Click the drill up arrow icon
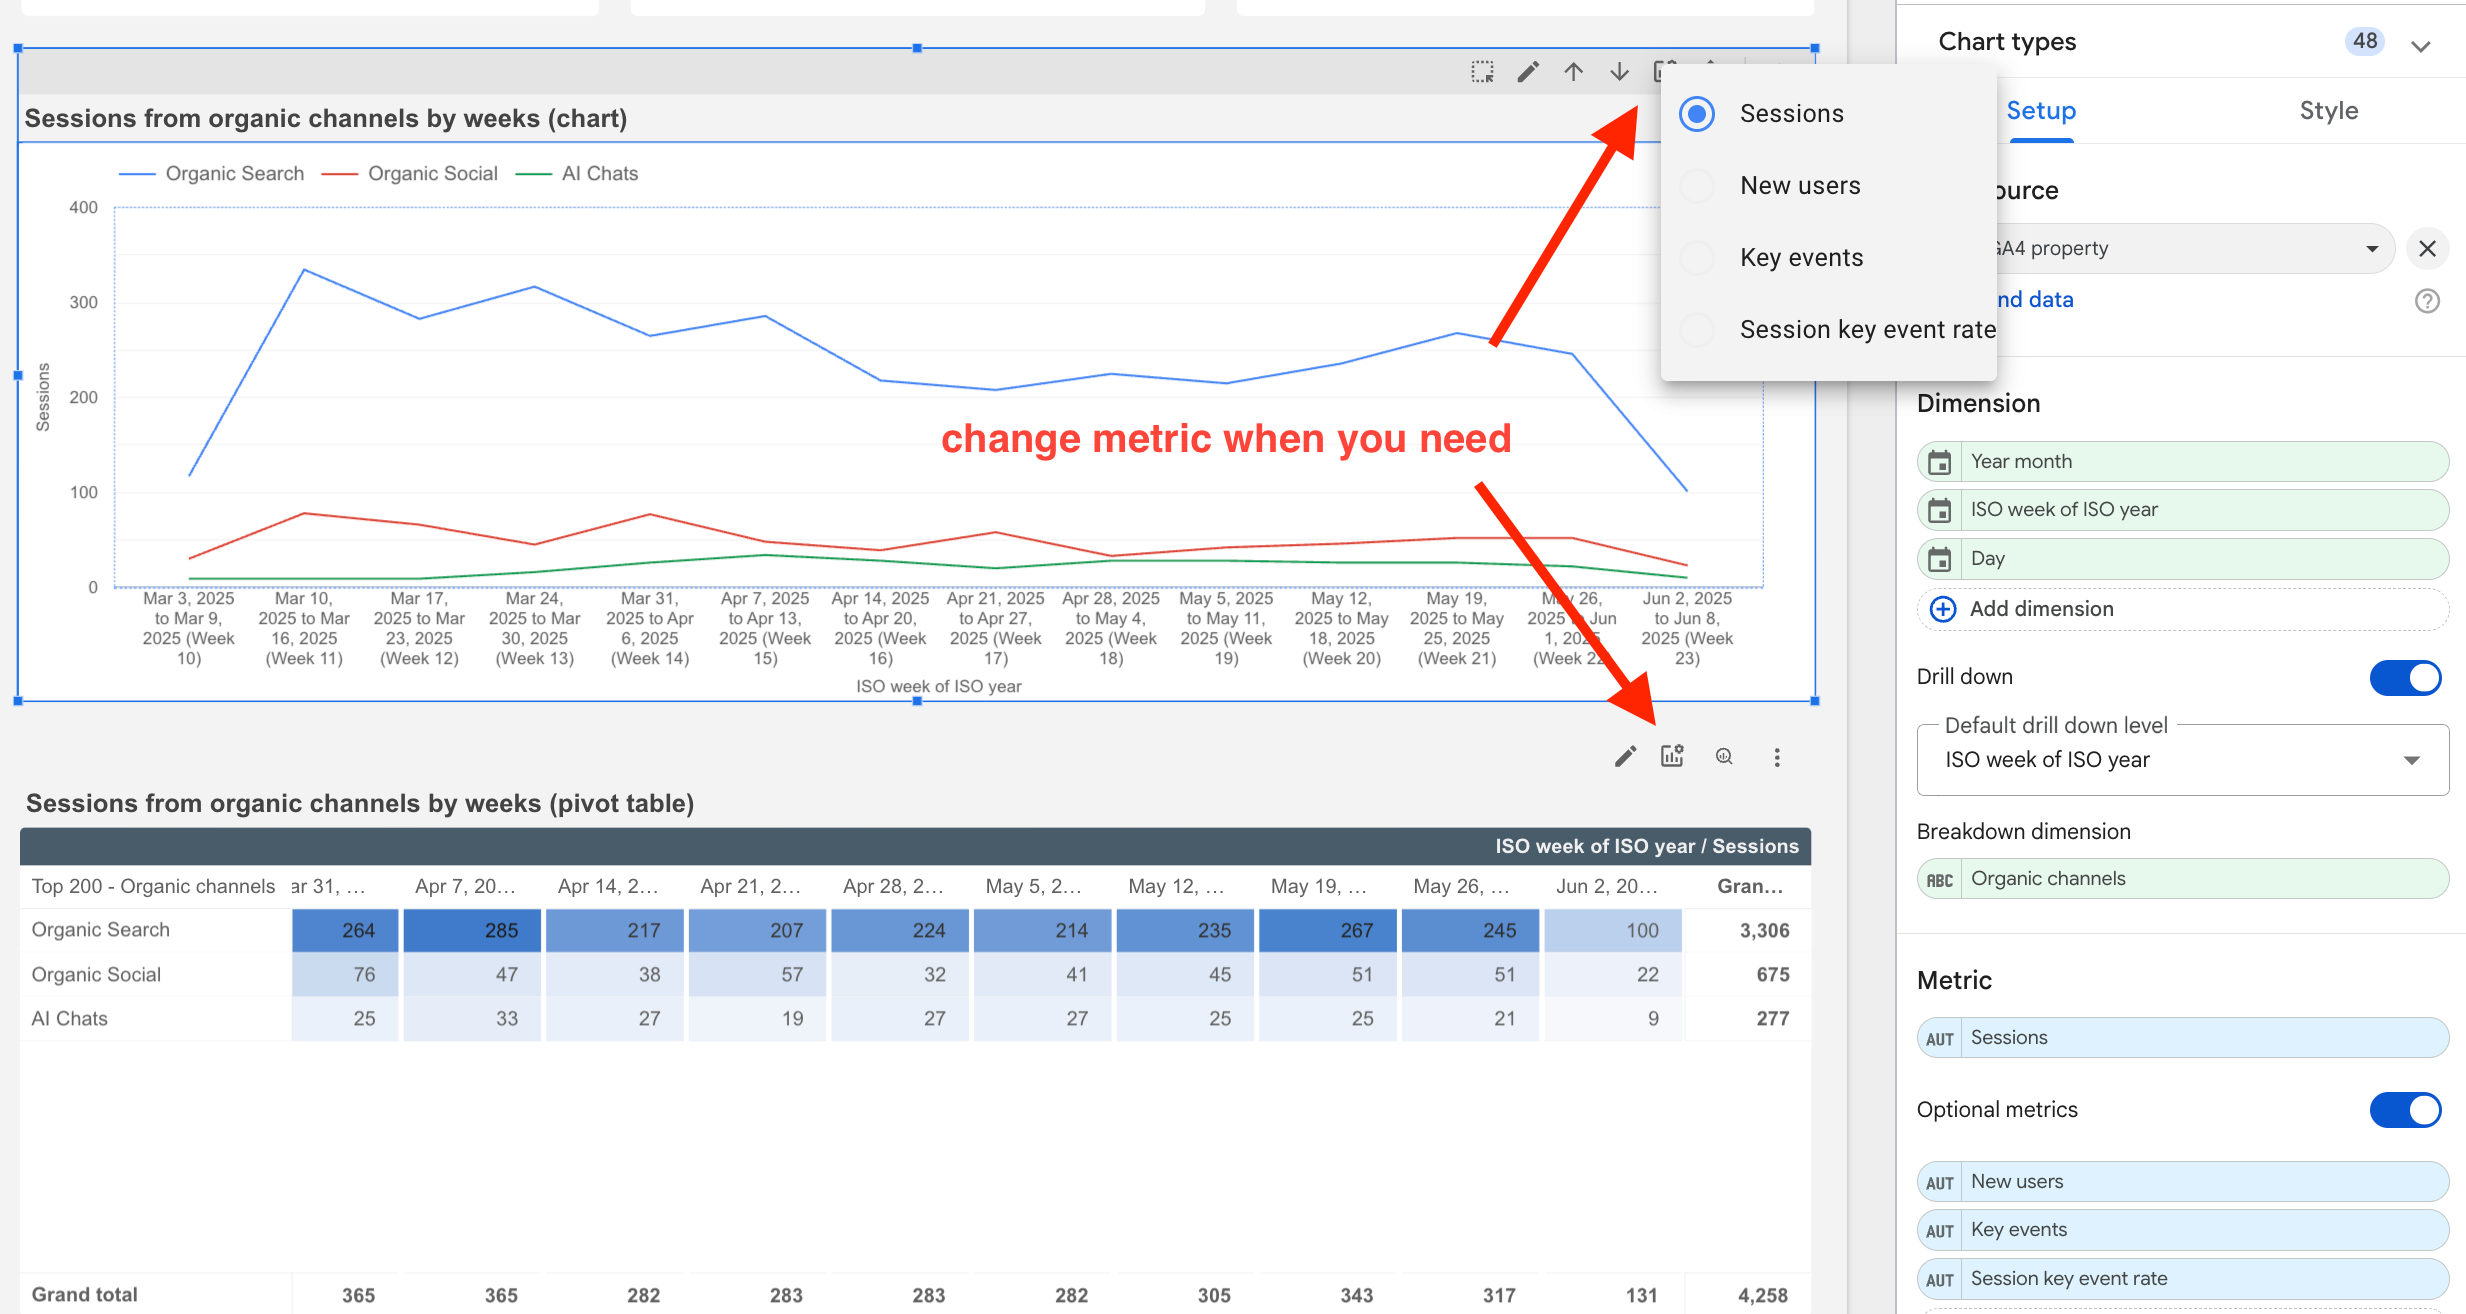 click(1574, 72)
